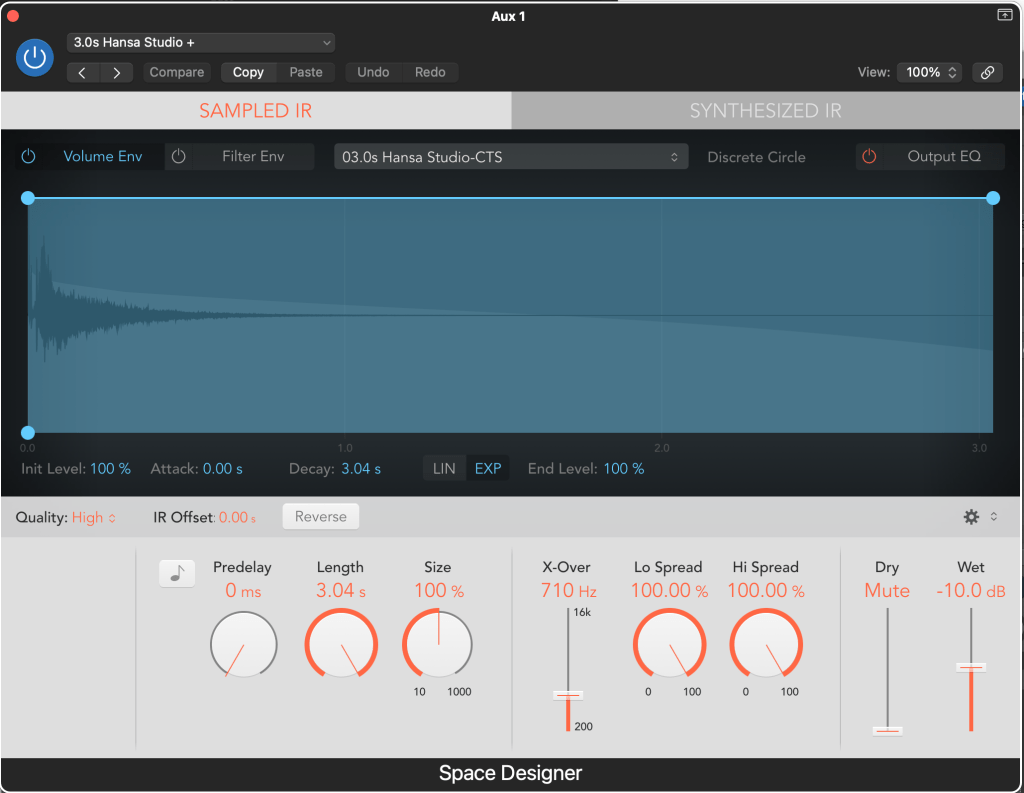Toggle the plug-in power bypass button

(x=35, y=57)
